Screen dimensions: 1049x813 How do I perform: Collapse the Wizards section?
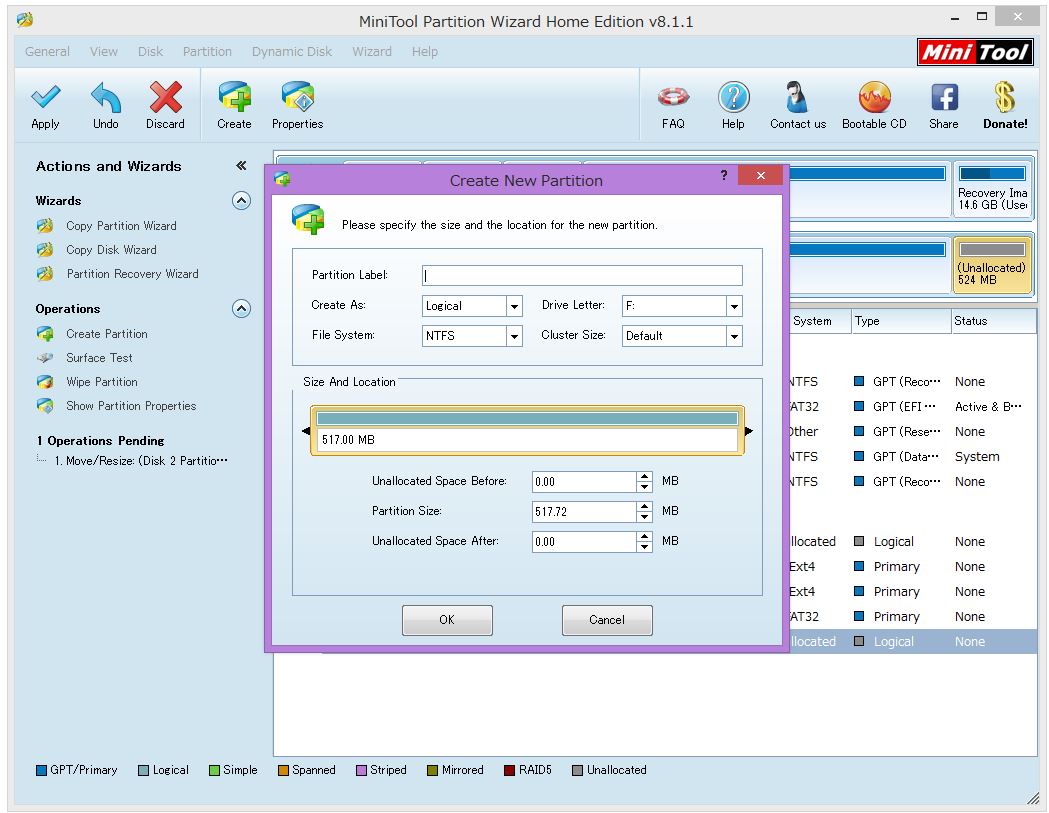(x=242, y=200)
